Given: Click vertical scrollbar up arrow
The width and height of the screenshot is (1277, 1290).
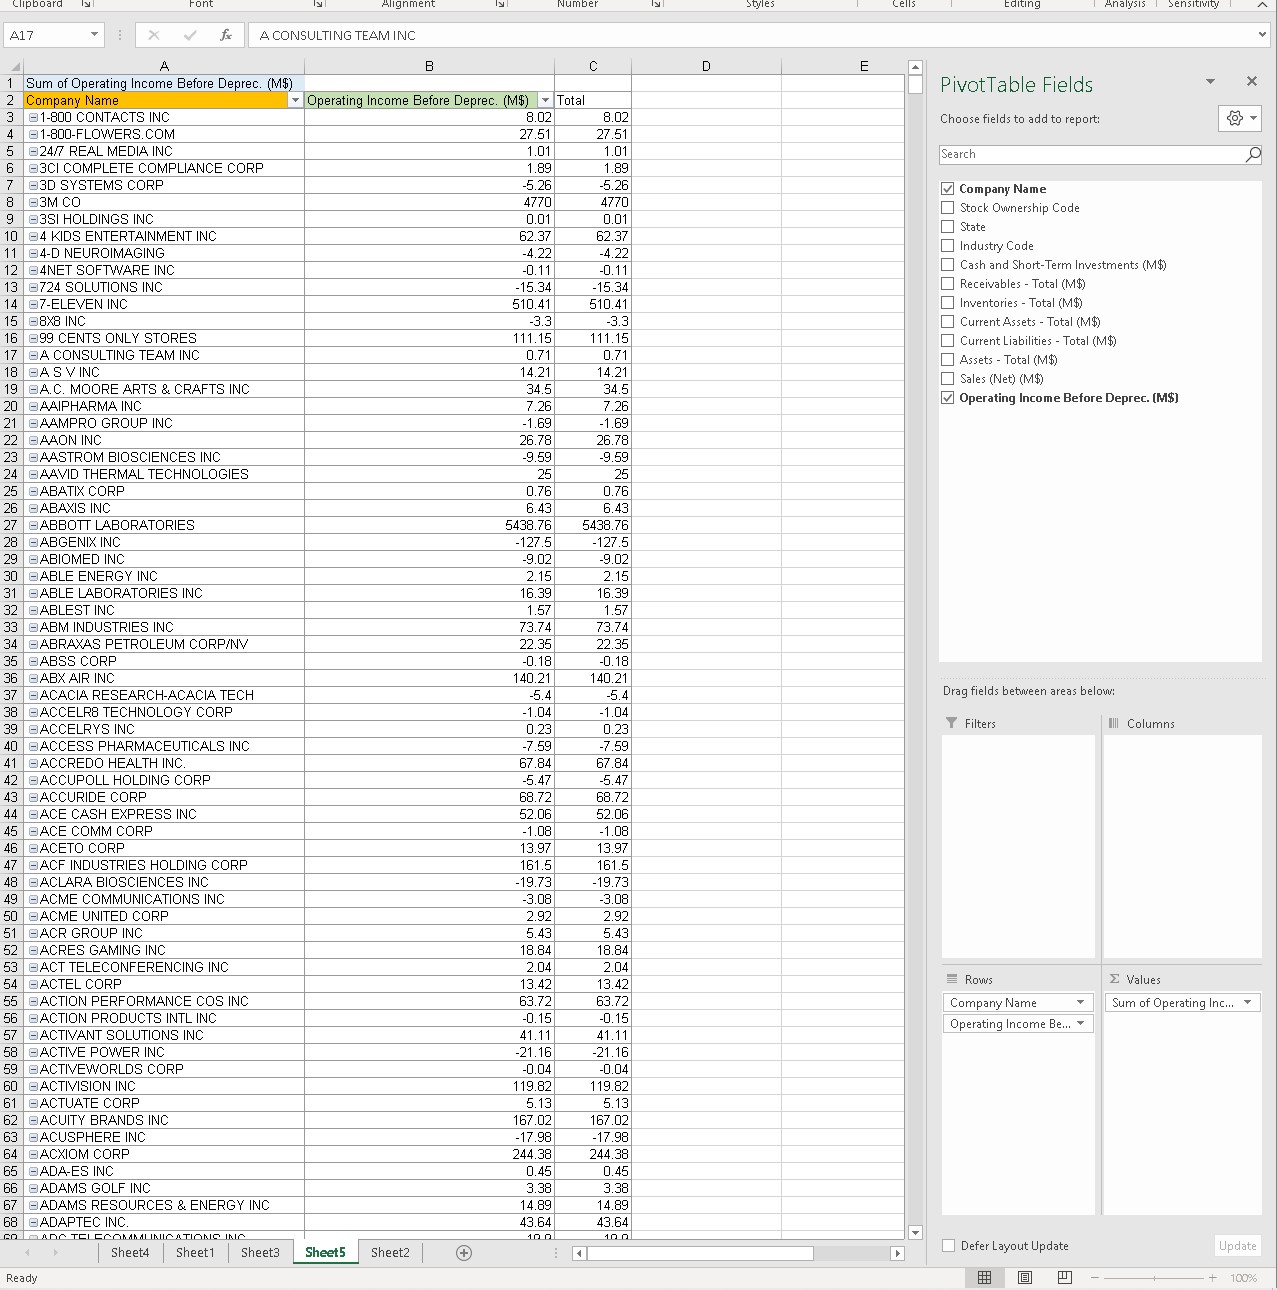Looking at the screenshot, I should (914, 68).
